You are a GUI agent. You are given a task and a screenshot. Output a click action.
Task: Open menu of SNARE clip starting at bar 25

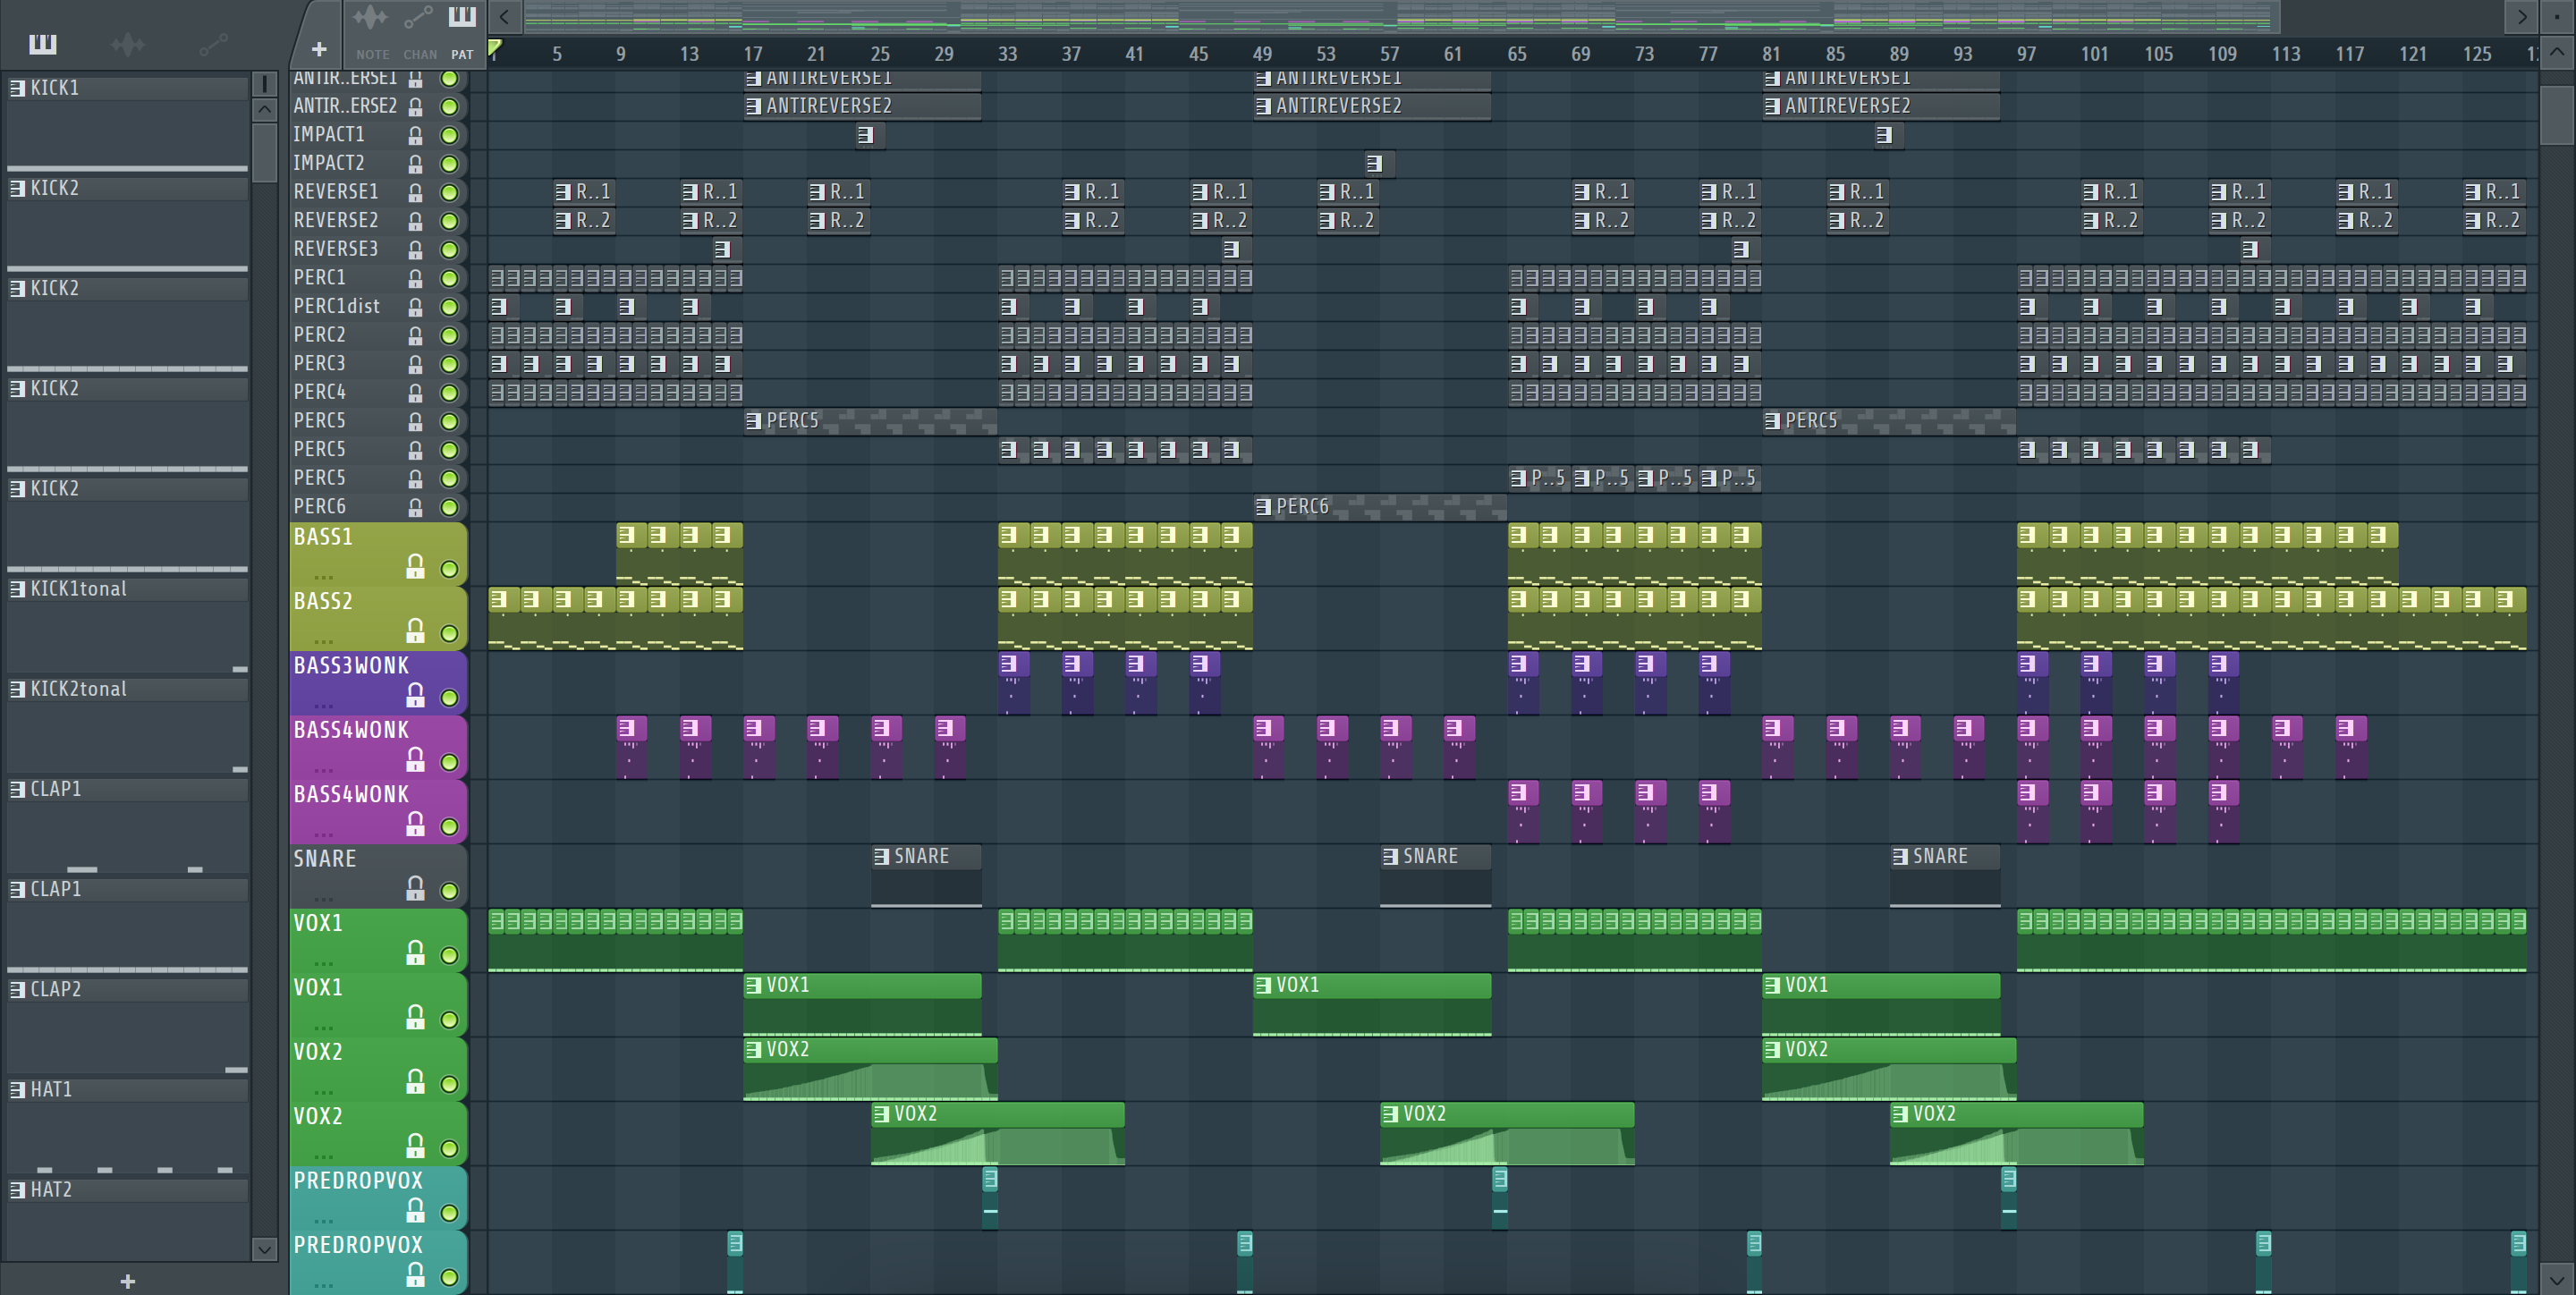(x=881, y=857)
